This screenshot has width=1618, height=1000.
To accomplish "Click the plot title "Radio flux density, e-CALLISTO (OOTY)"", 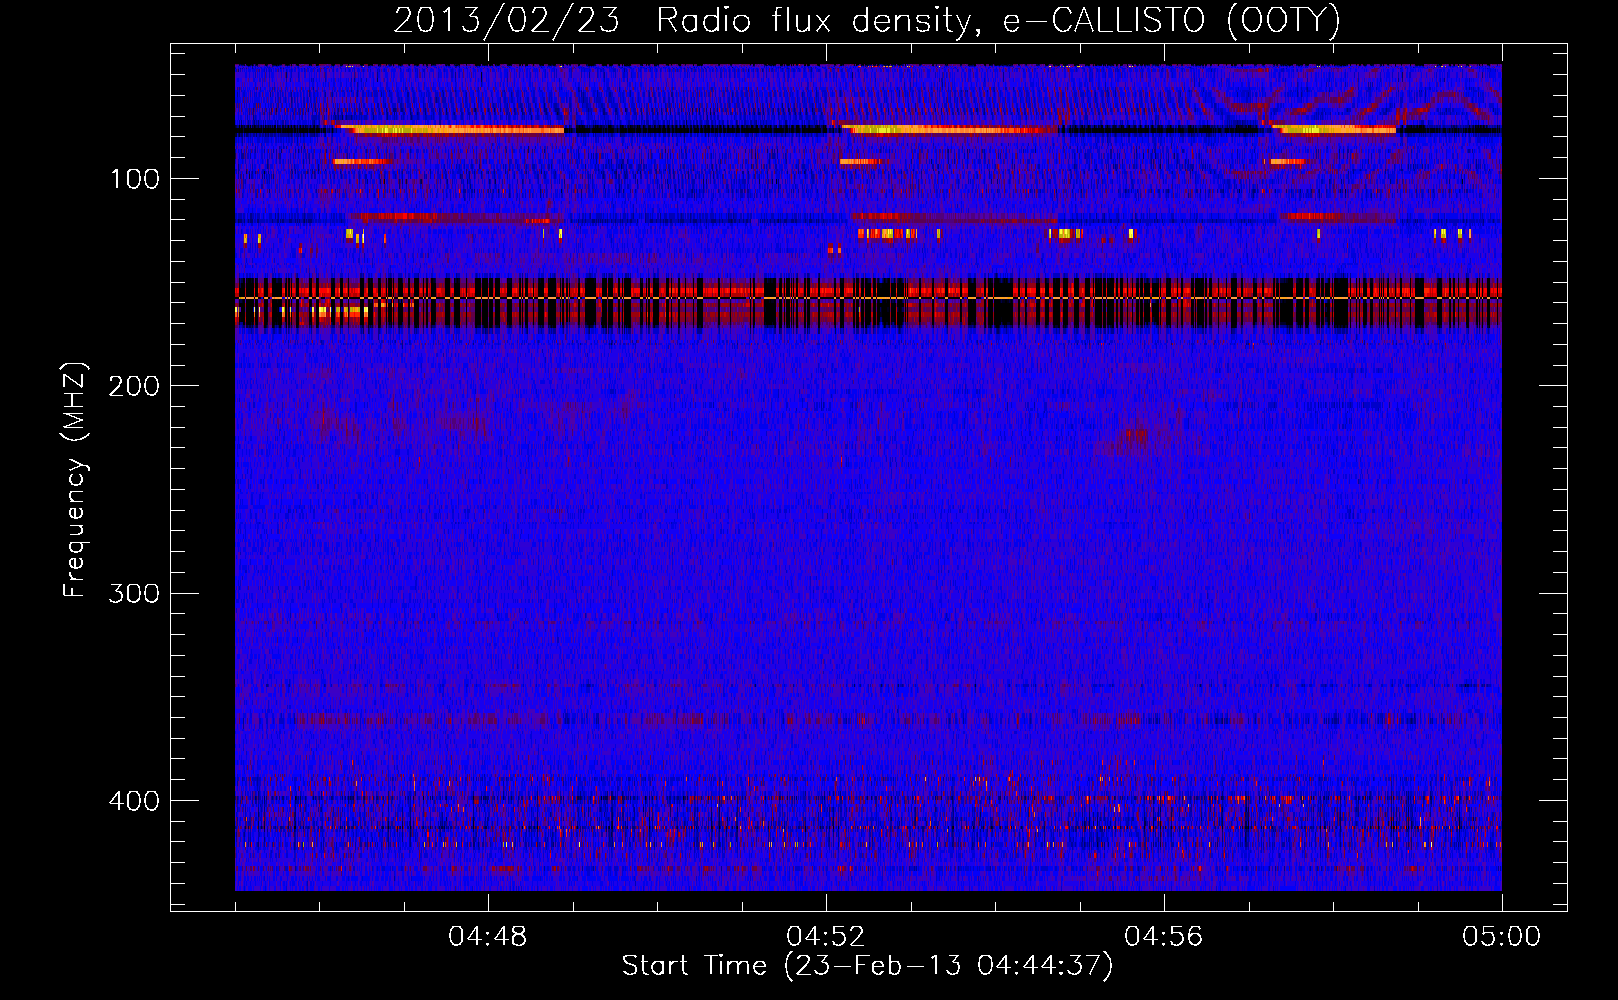I will (998, 21).
